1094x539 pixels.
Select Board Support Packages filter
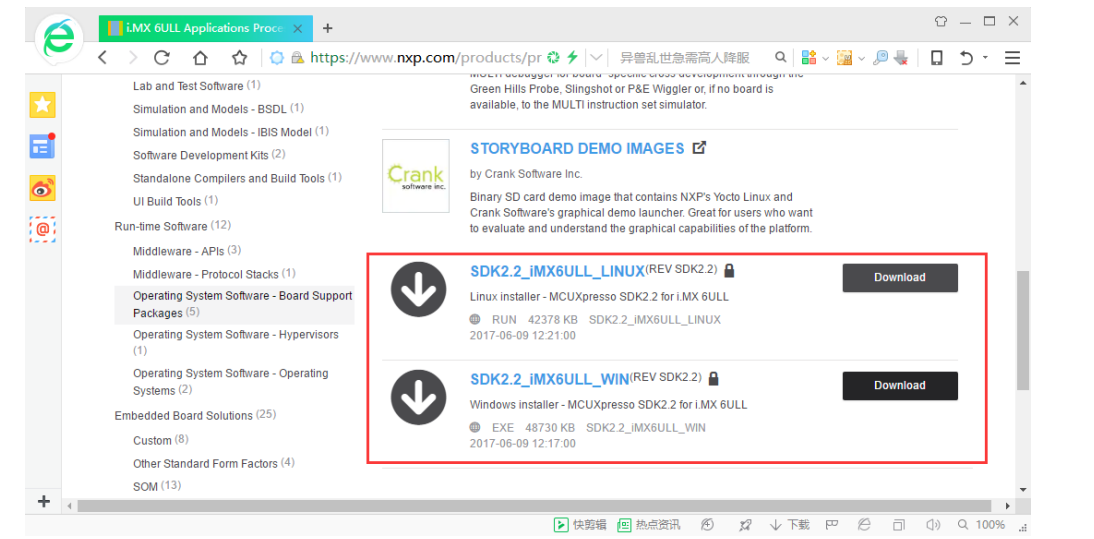tap(234, 305)
